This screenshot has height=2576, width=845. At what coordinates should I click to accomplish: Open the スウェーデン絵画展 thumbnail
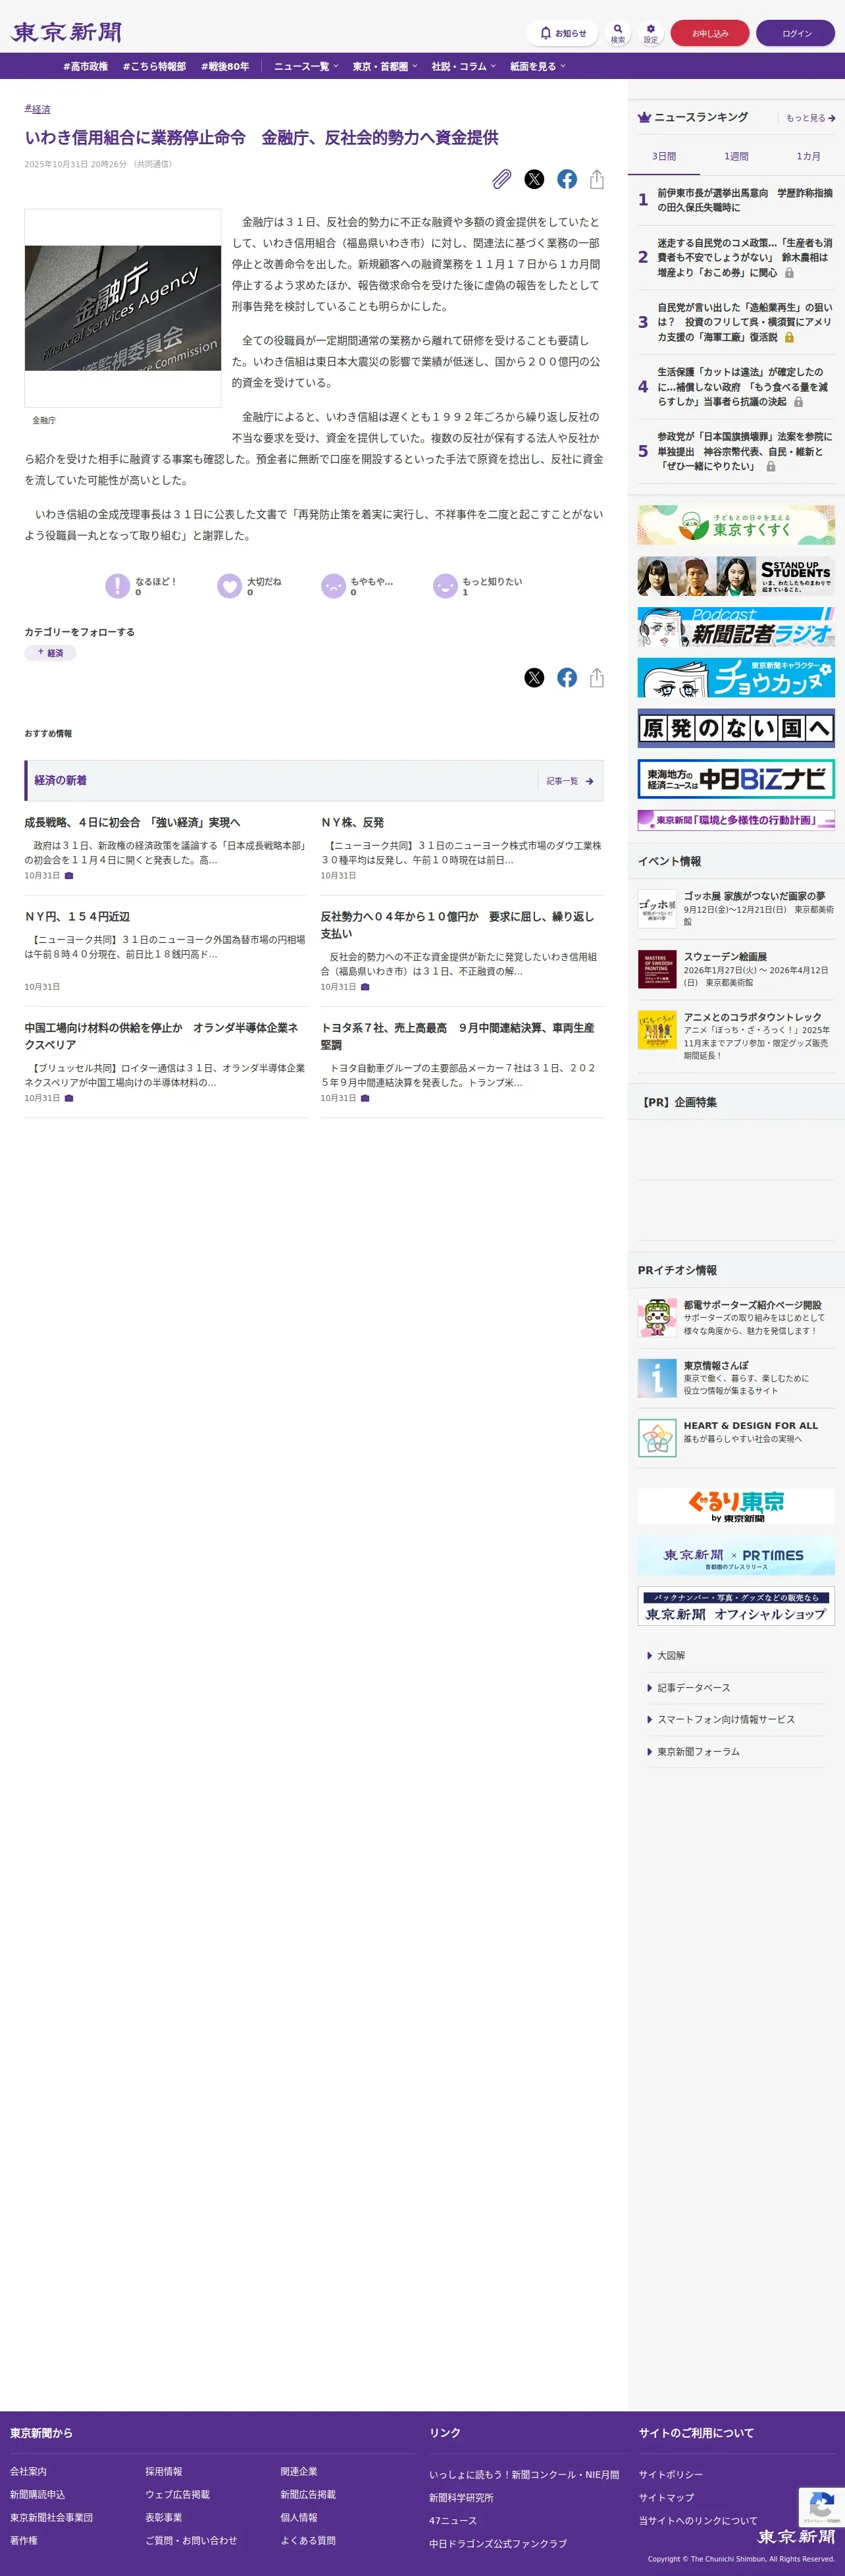(x=657, y=969)
